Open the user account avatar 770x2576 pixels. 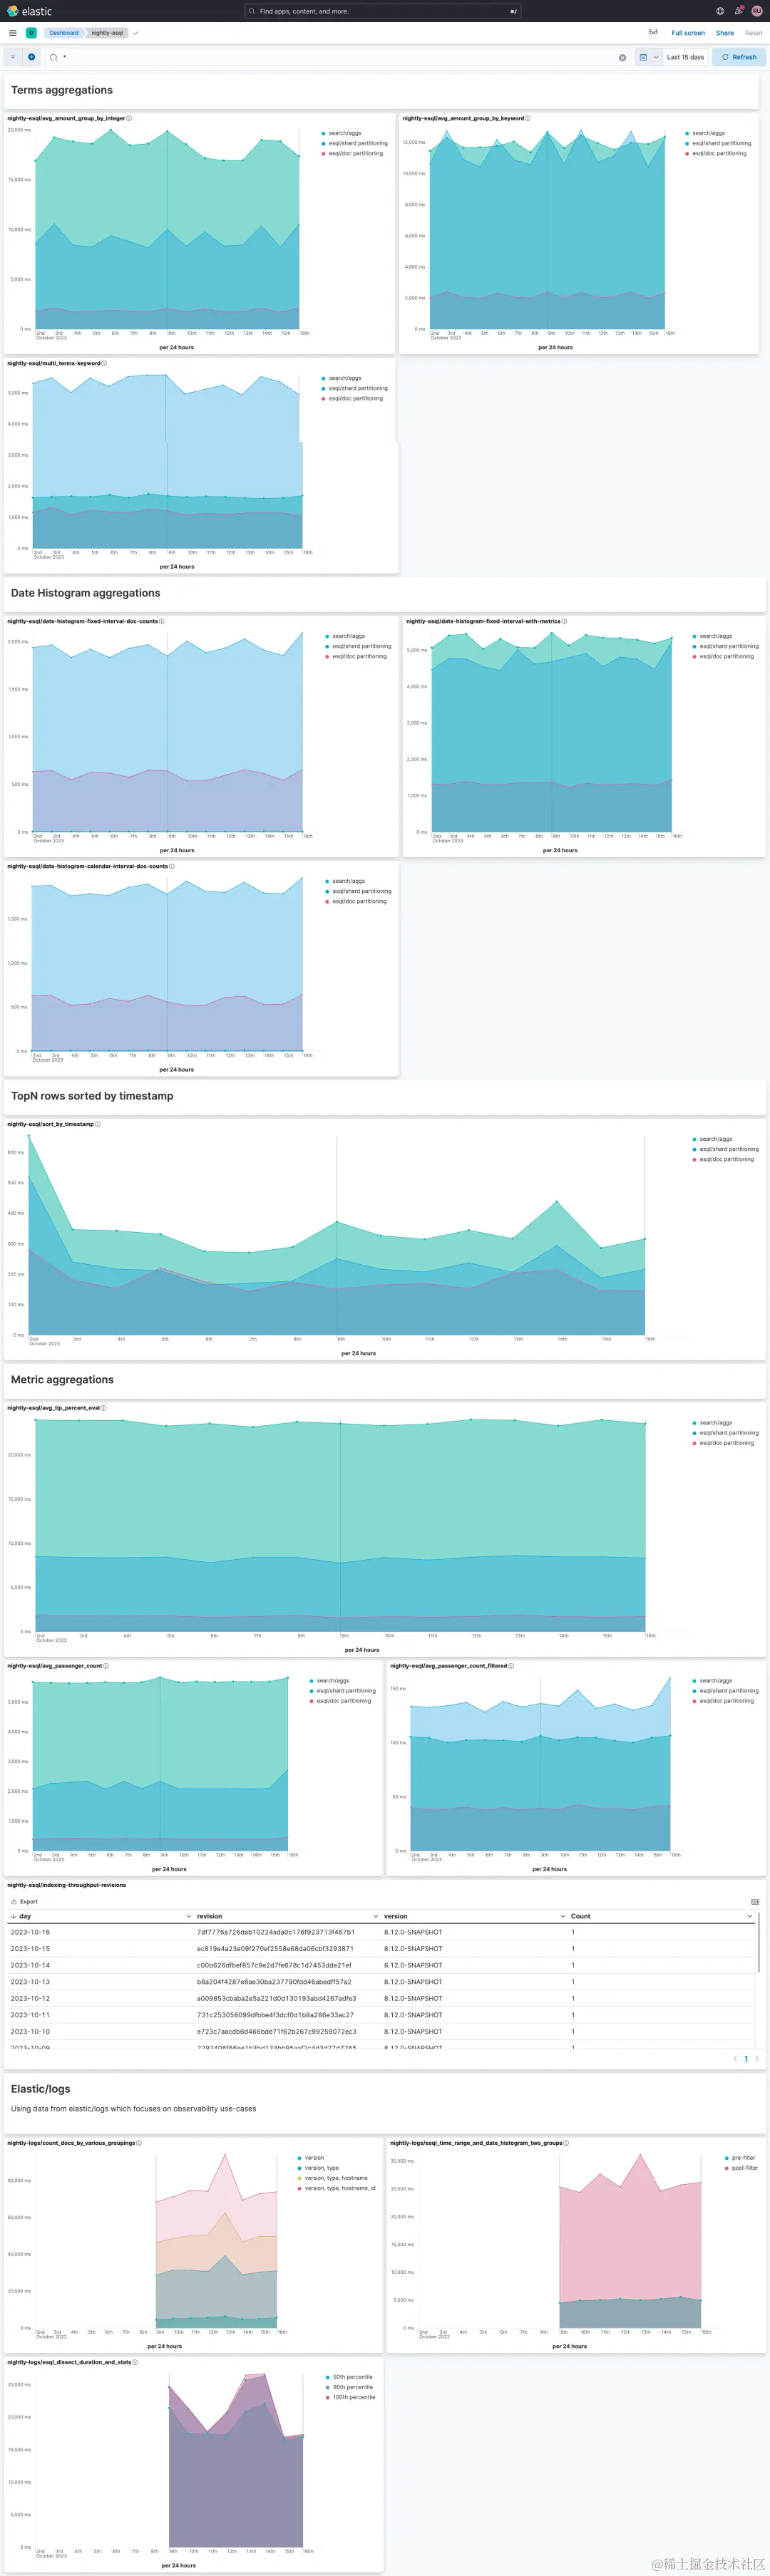point(757,11)
